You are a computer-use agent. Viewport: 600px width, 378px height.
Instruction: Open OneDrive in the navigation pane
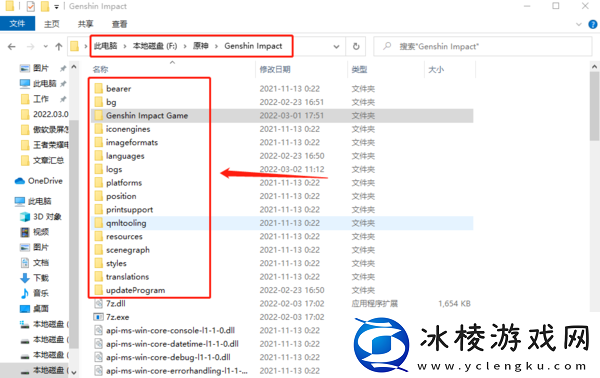(45, 181)
